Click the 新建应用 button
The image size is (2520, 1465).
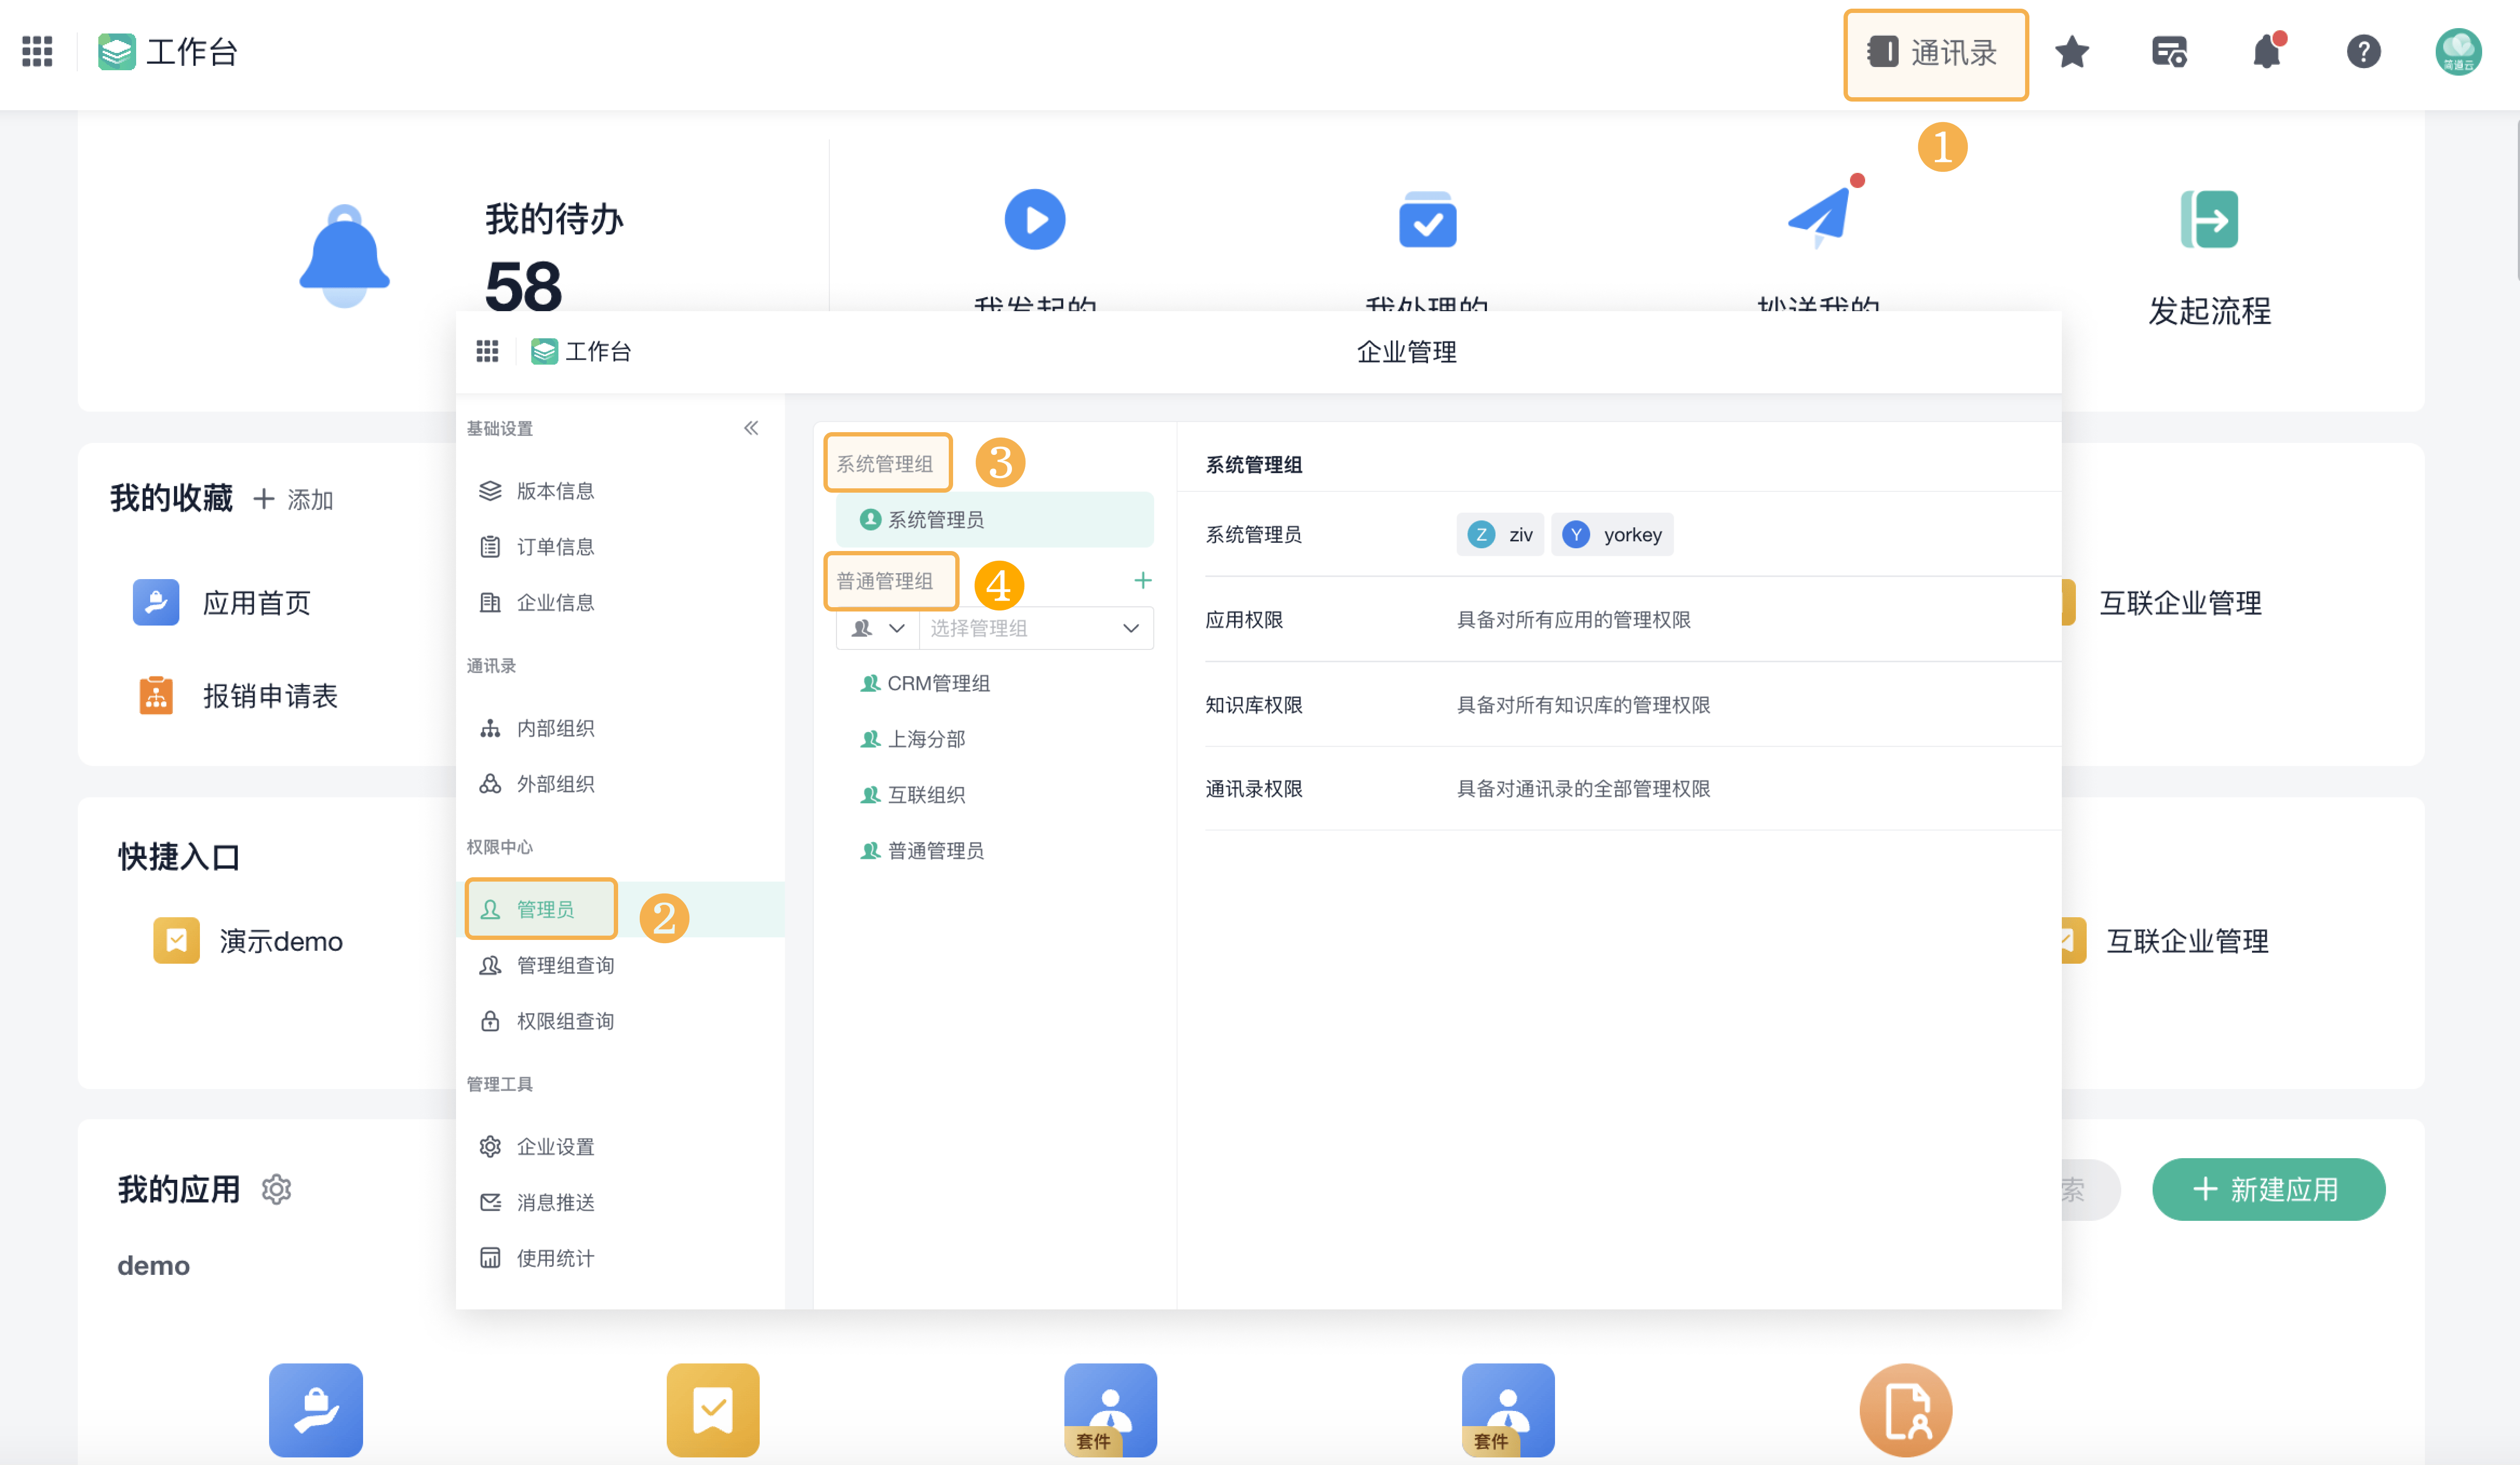click(2268, 1189)
